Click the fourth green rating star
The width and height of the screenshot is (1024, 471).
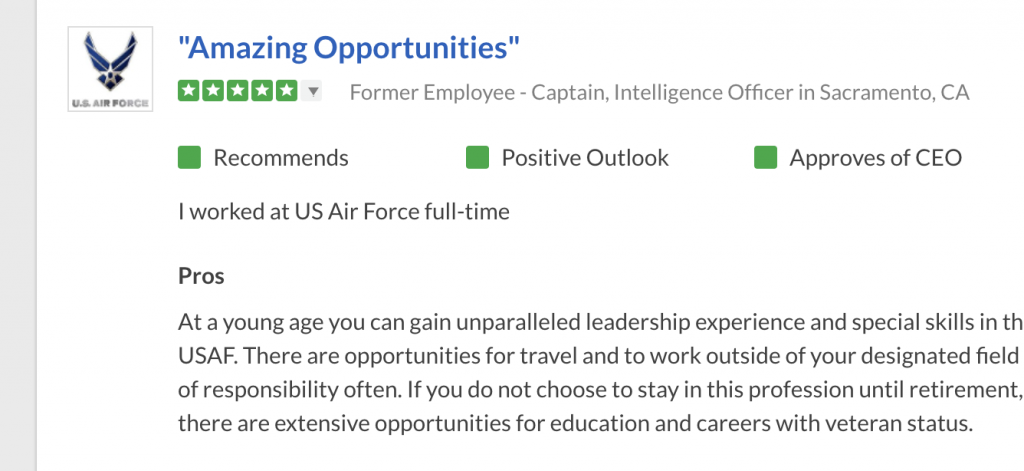(x=261, y=91)
